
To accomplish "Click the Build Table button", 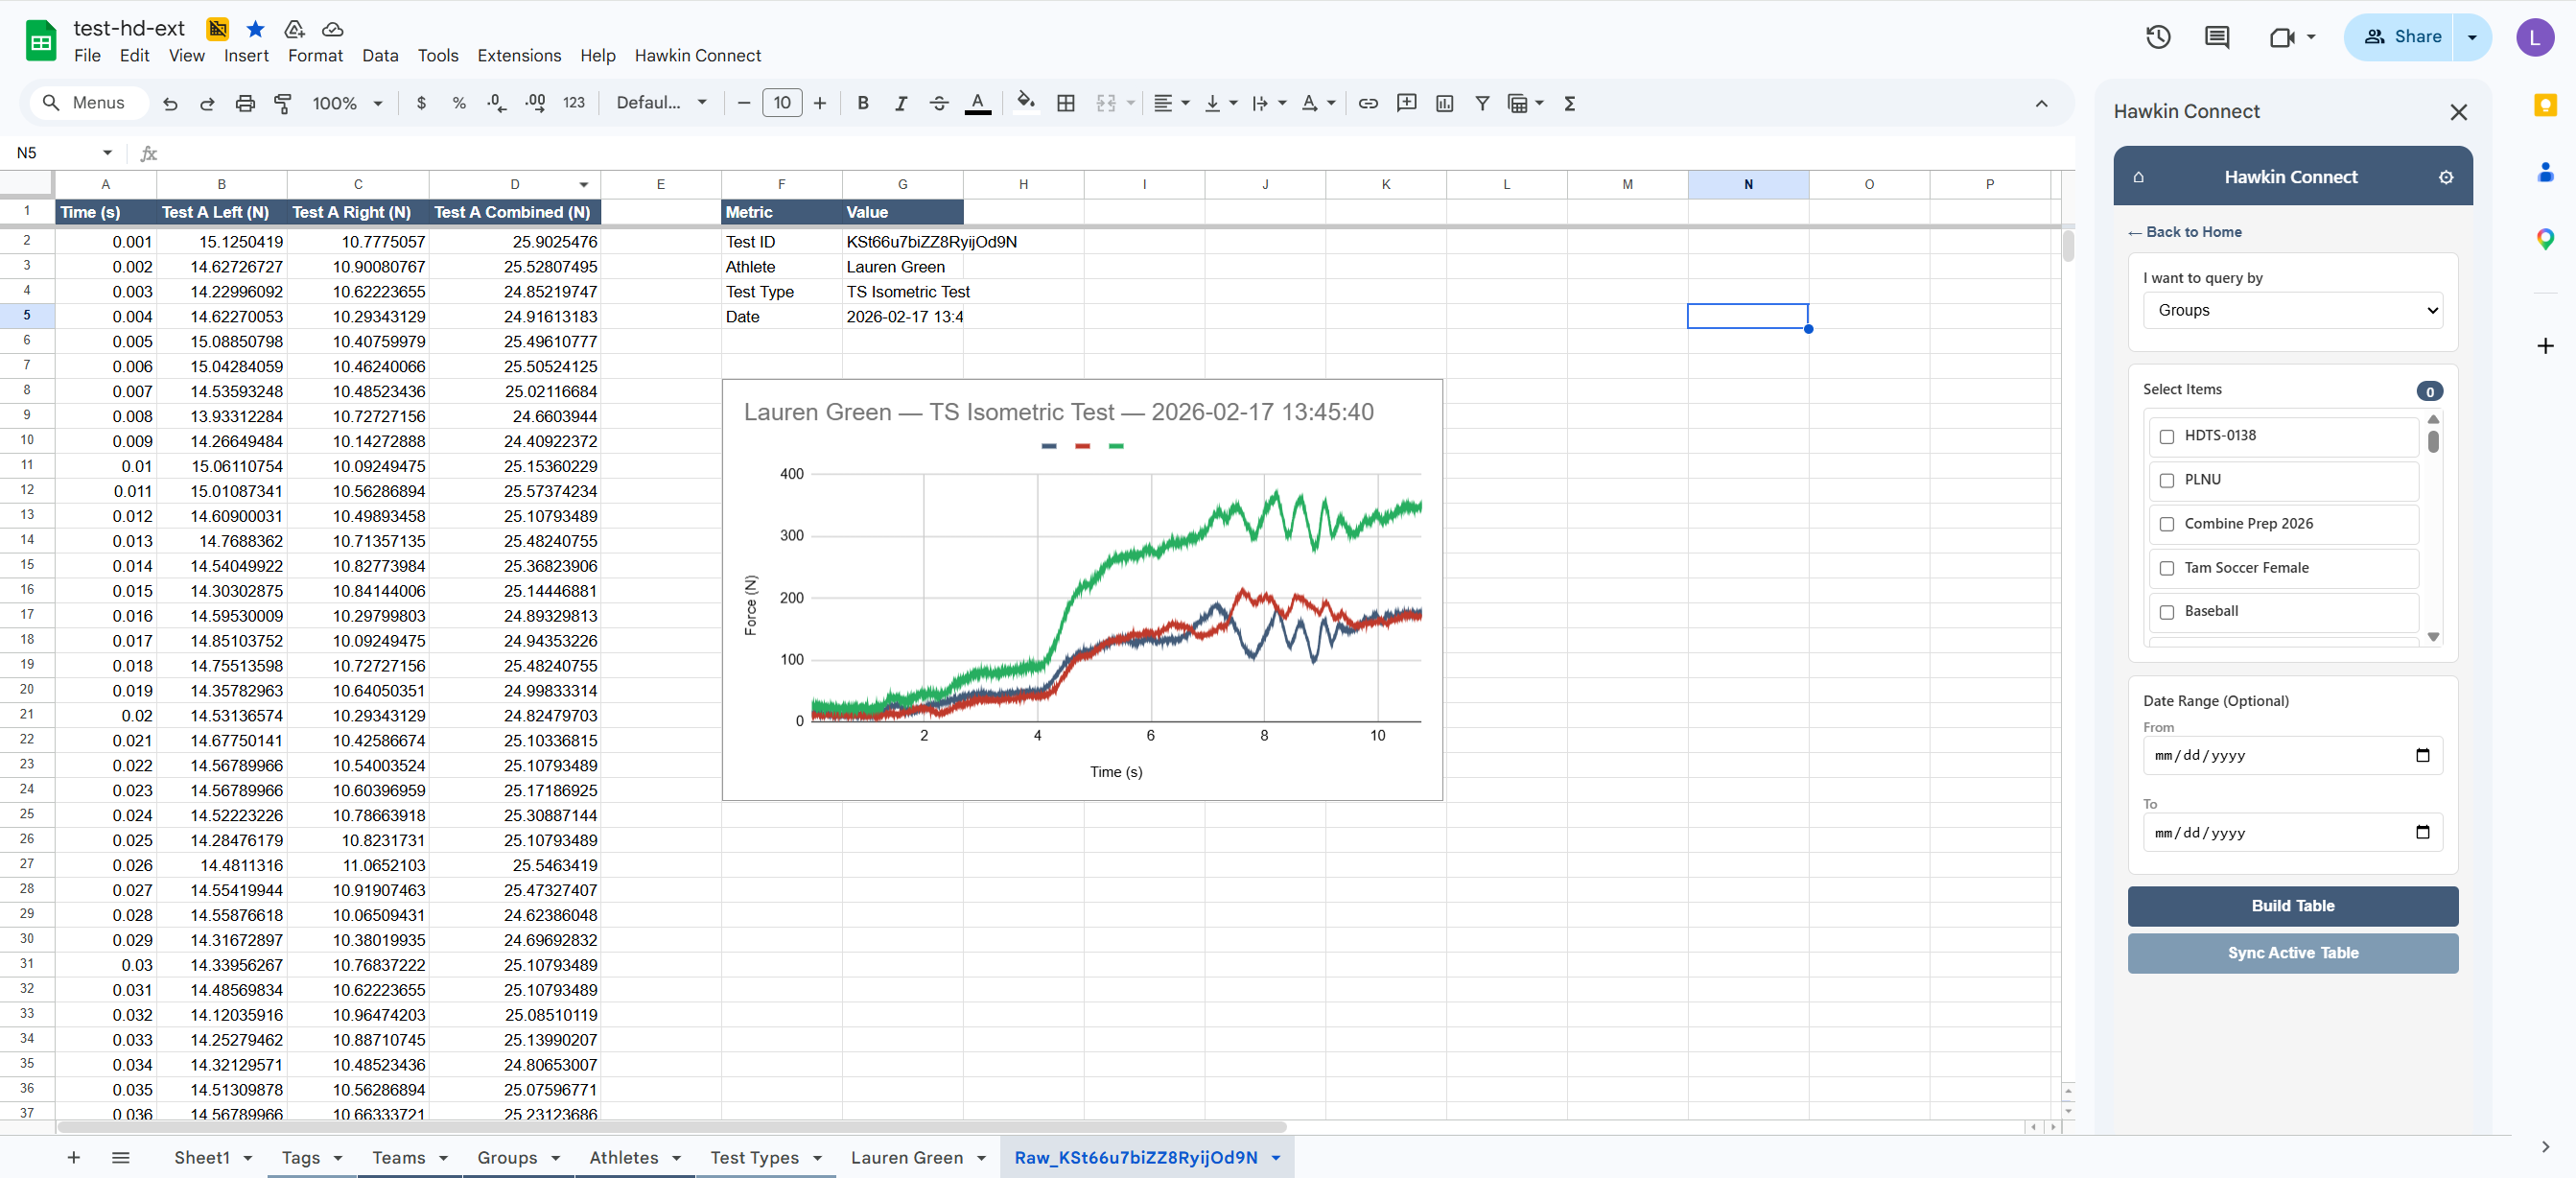I will [2293, 906].
